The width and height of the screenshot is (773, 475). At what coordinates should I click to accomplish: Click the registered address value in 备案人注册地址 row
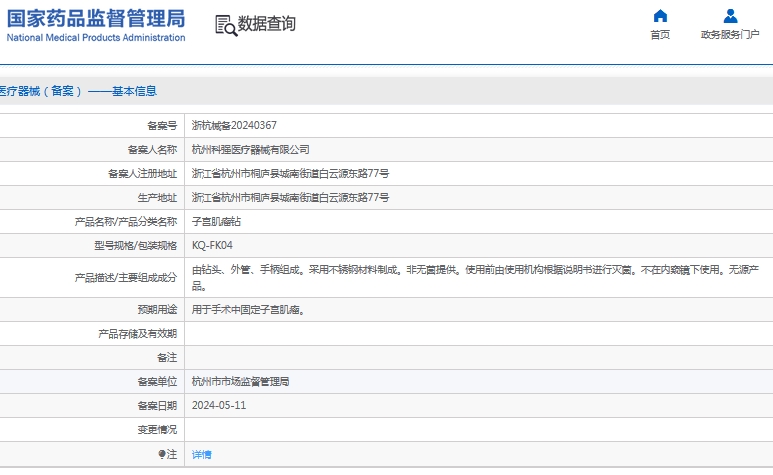[x=290, y=173]
